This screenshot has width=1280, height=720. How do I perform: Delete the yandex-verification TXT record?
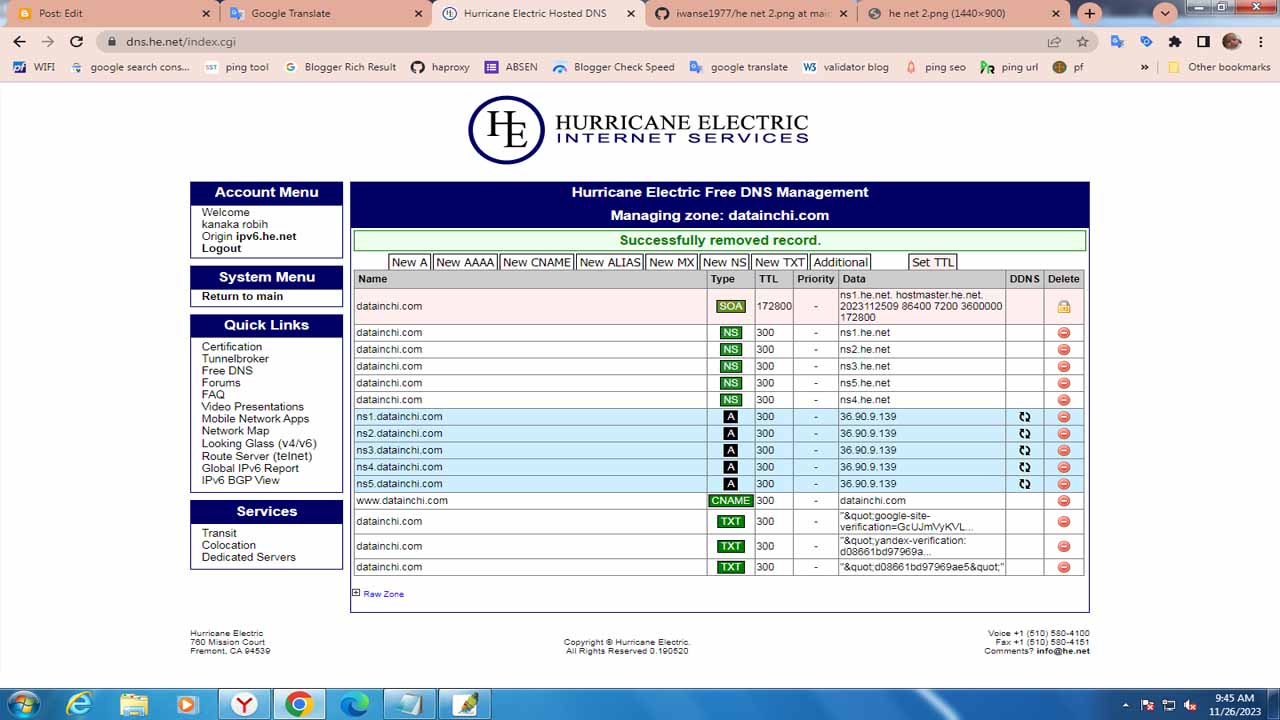pos(1063,546)
